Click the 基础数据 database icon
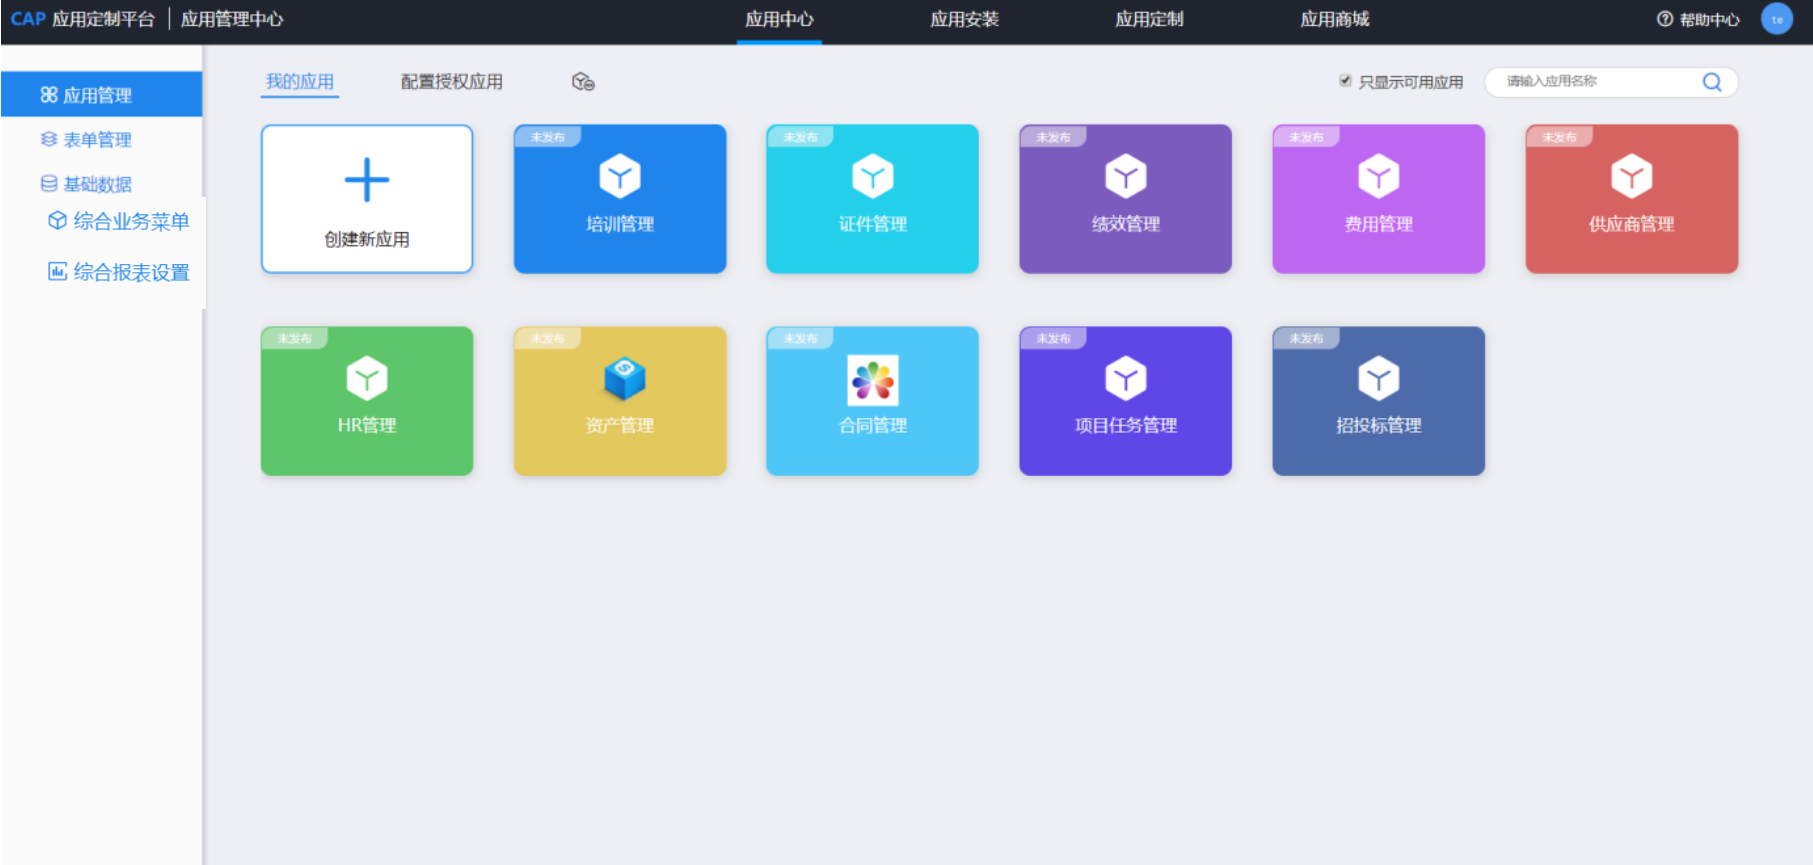 49,183
